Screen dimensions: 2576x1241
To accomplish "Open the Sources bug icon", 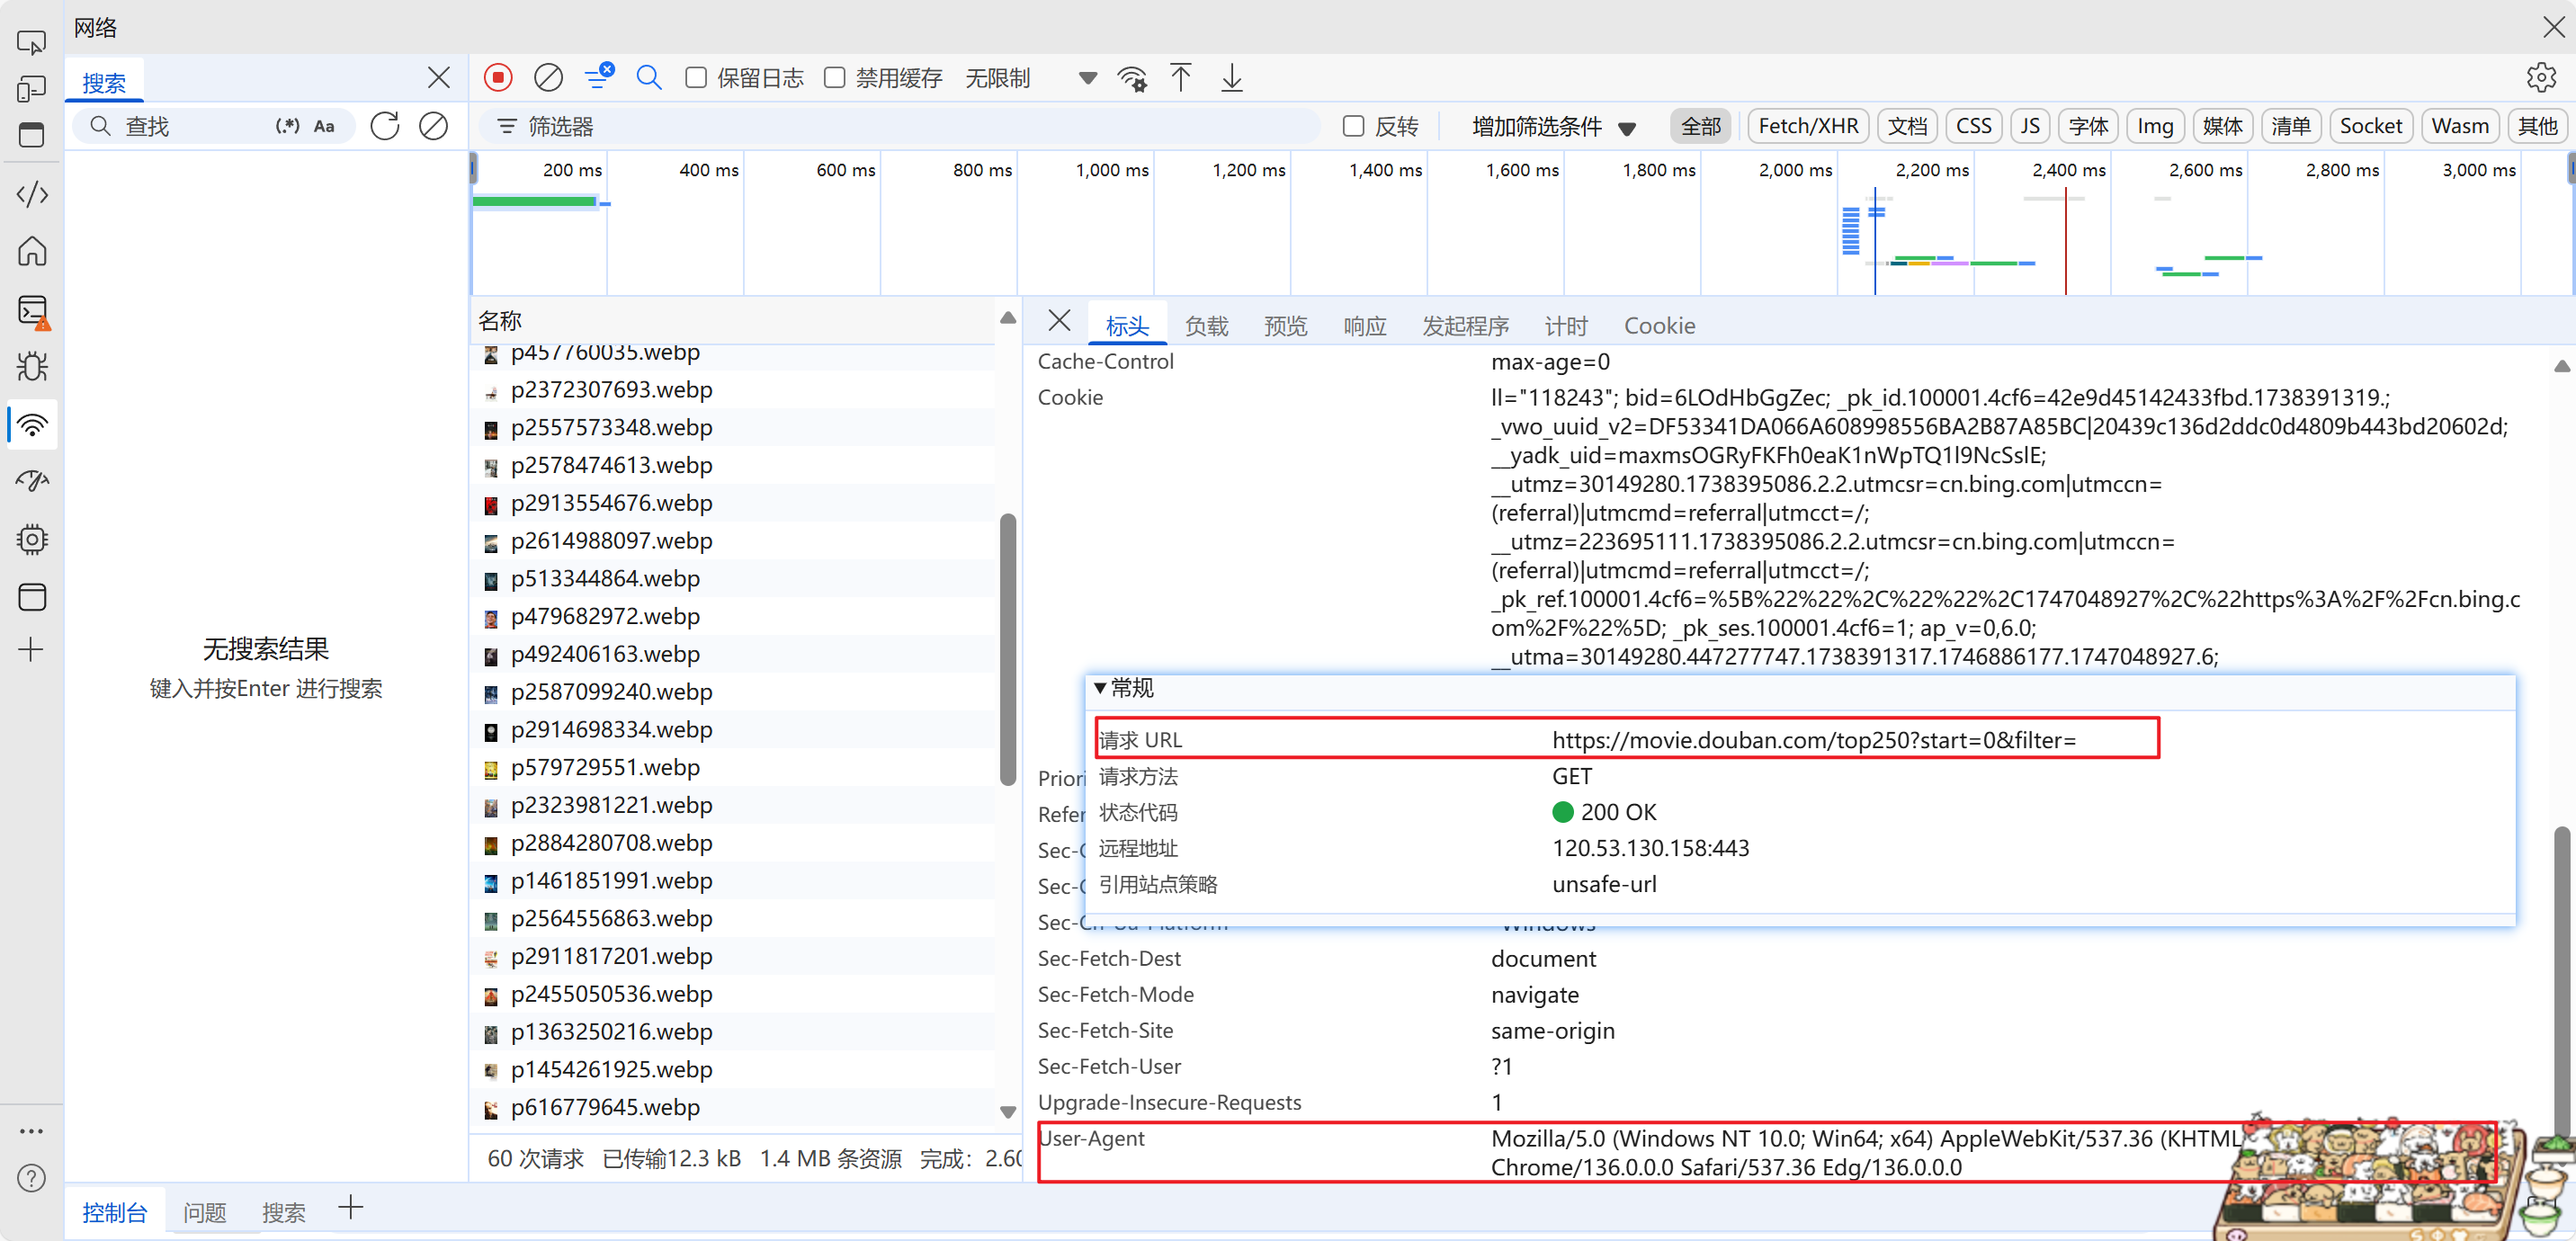I will click(32, 367).
